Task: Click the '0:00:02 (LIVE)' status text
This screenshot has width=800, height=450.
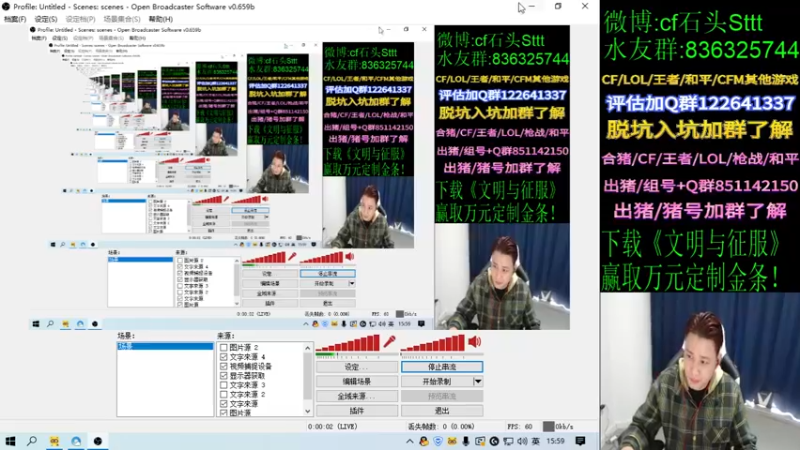Action: pos(333,427)
